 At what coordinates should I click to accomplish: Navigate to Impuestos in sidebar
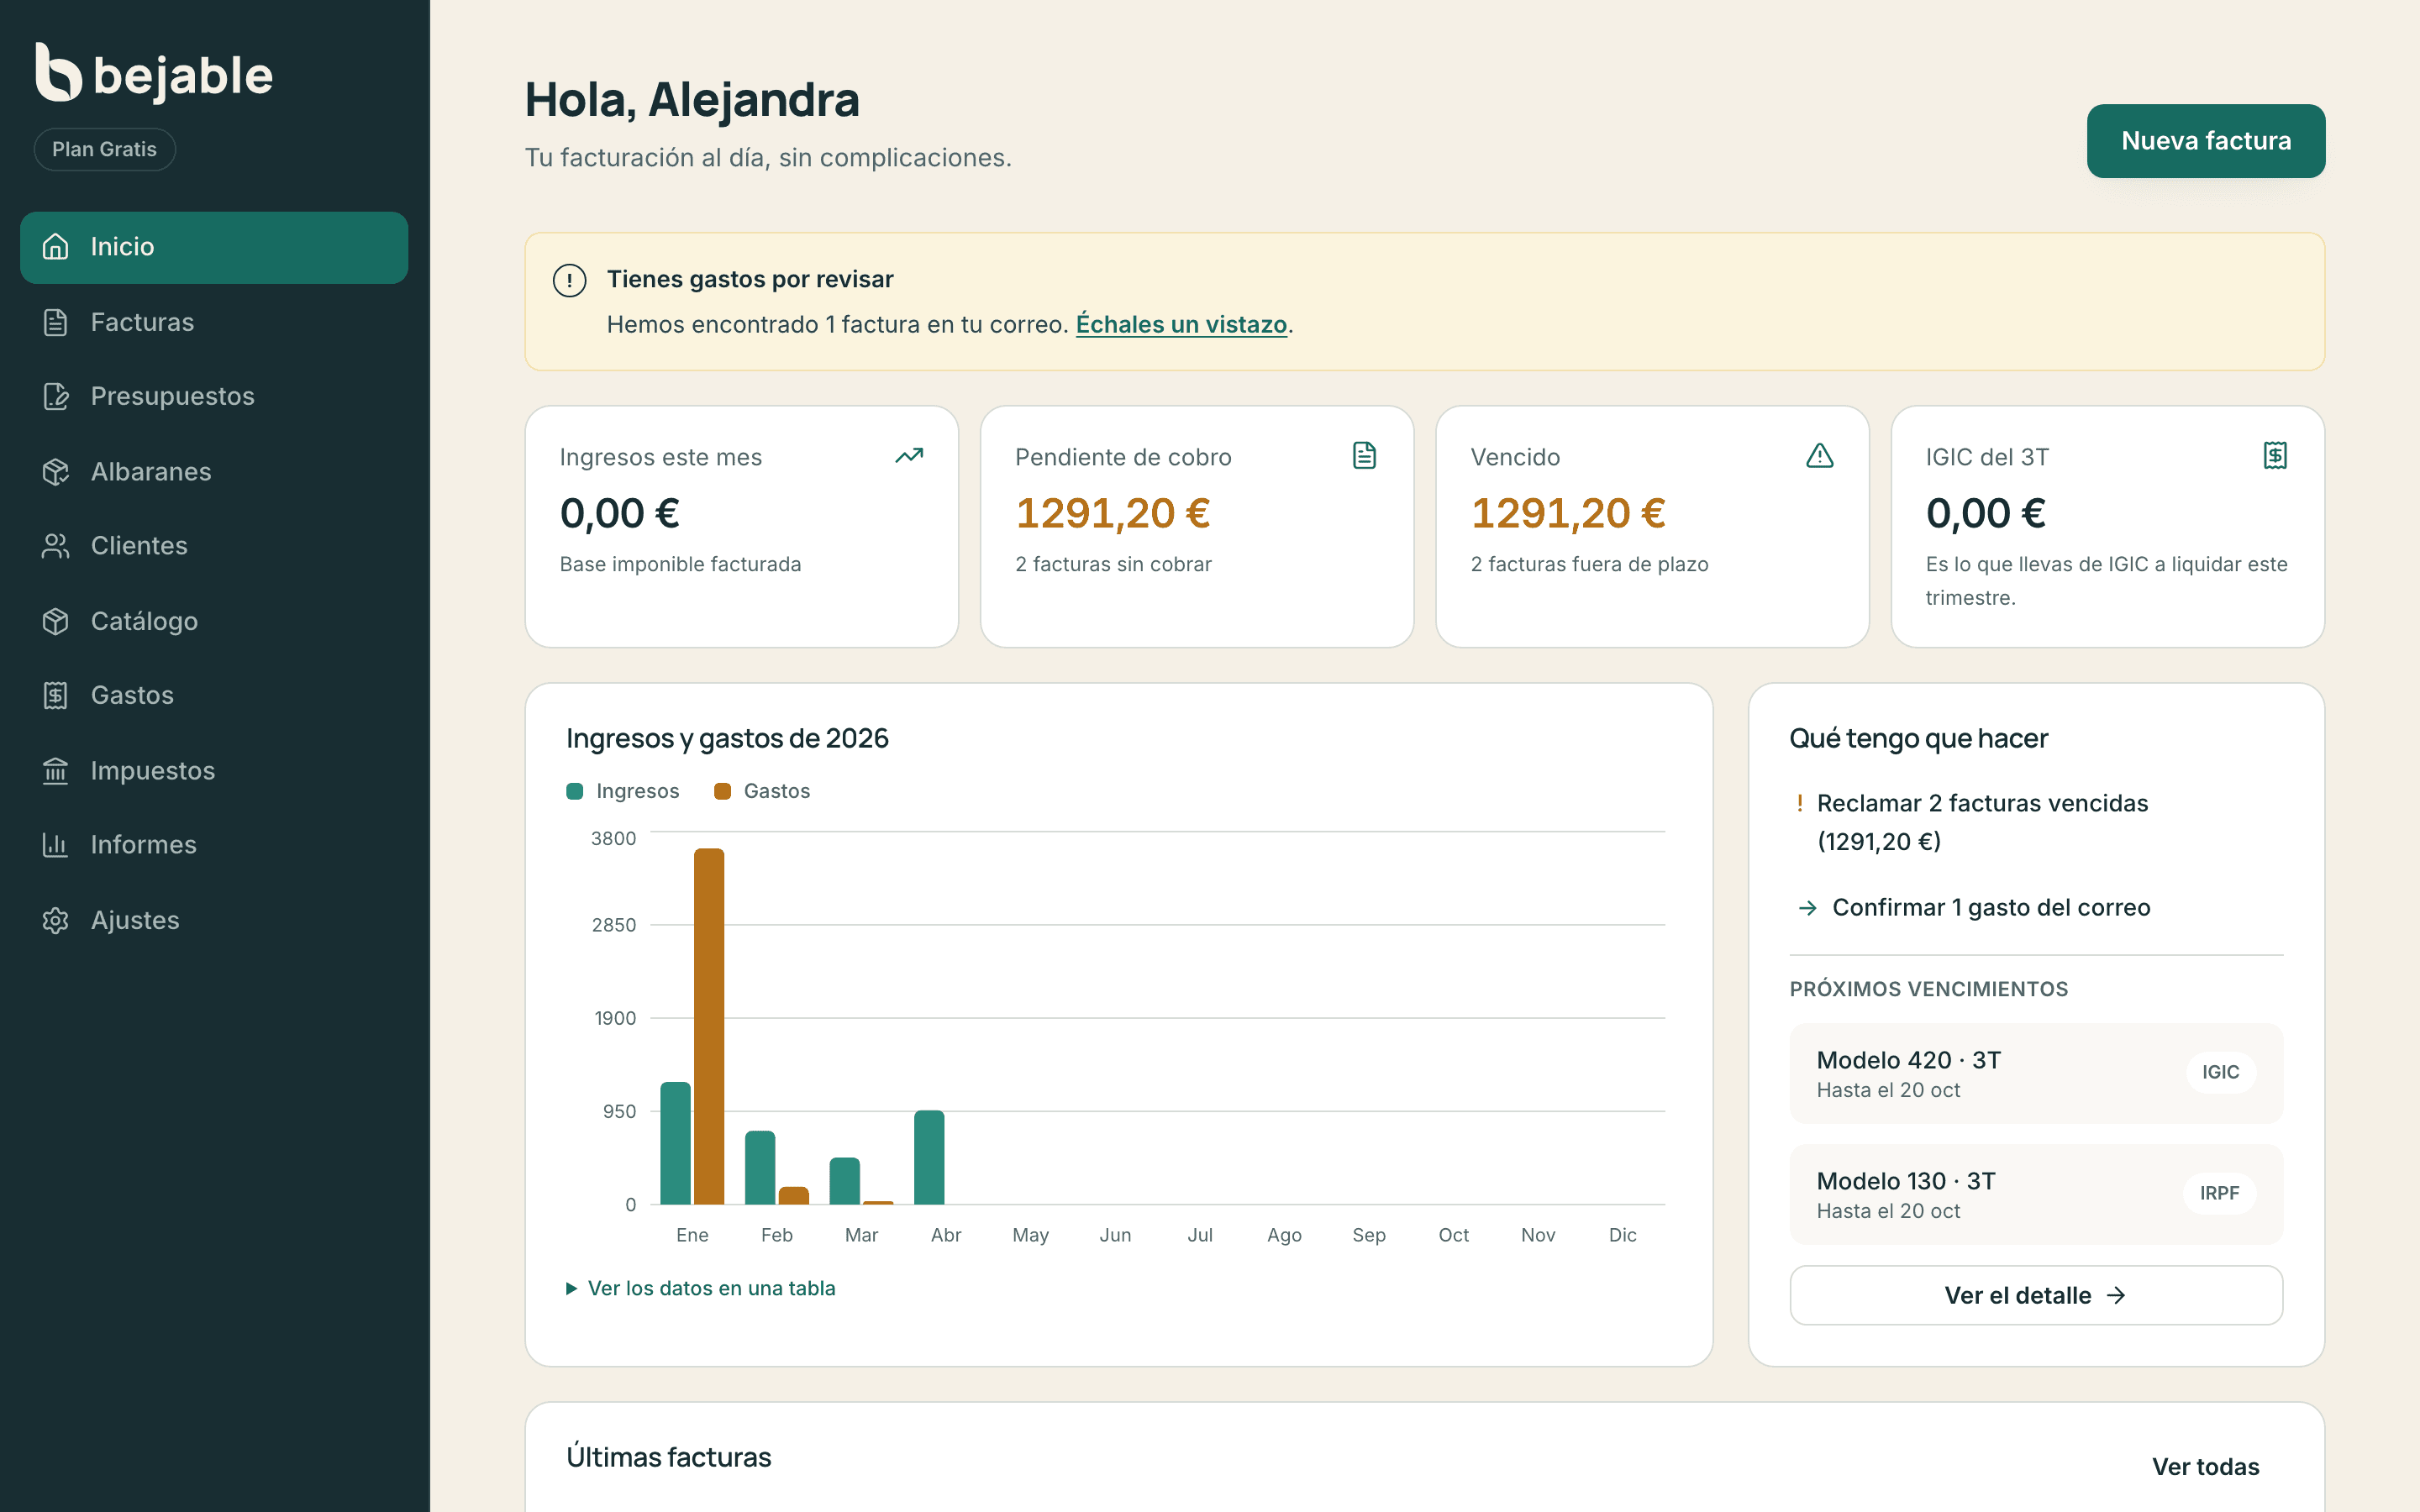tap(214, 771)
